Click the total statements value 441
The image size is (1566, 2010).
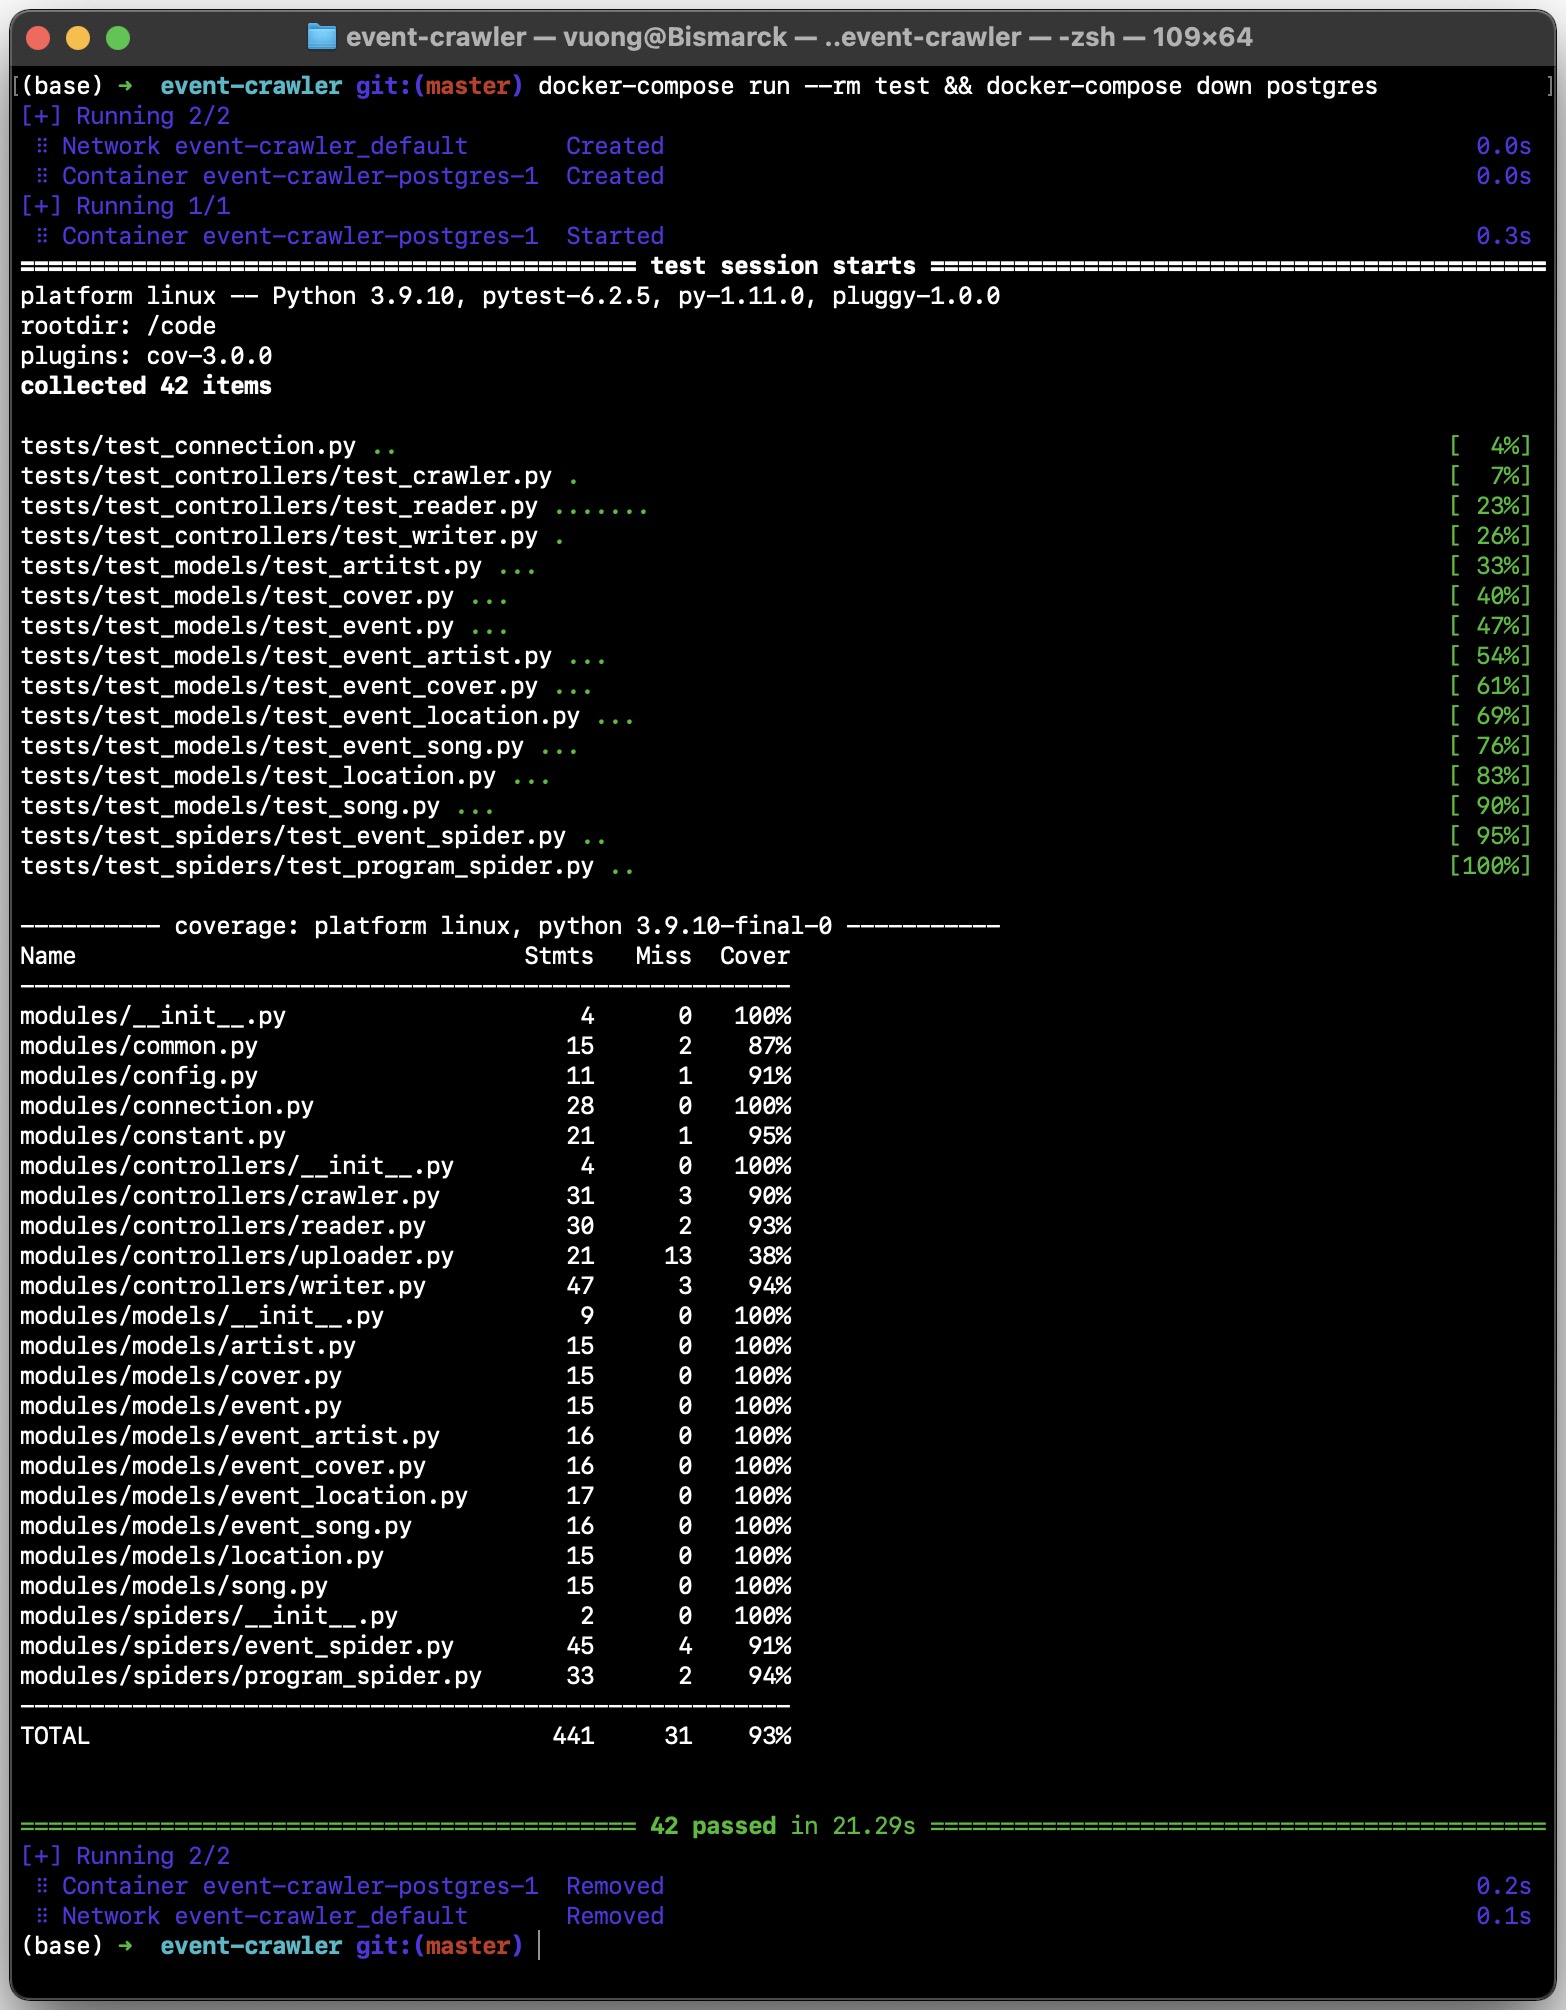pyautogui.click(x=574, y=1736)
